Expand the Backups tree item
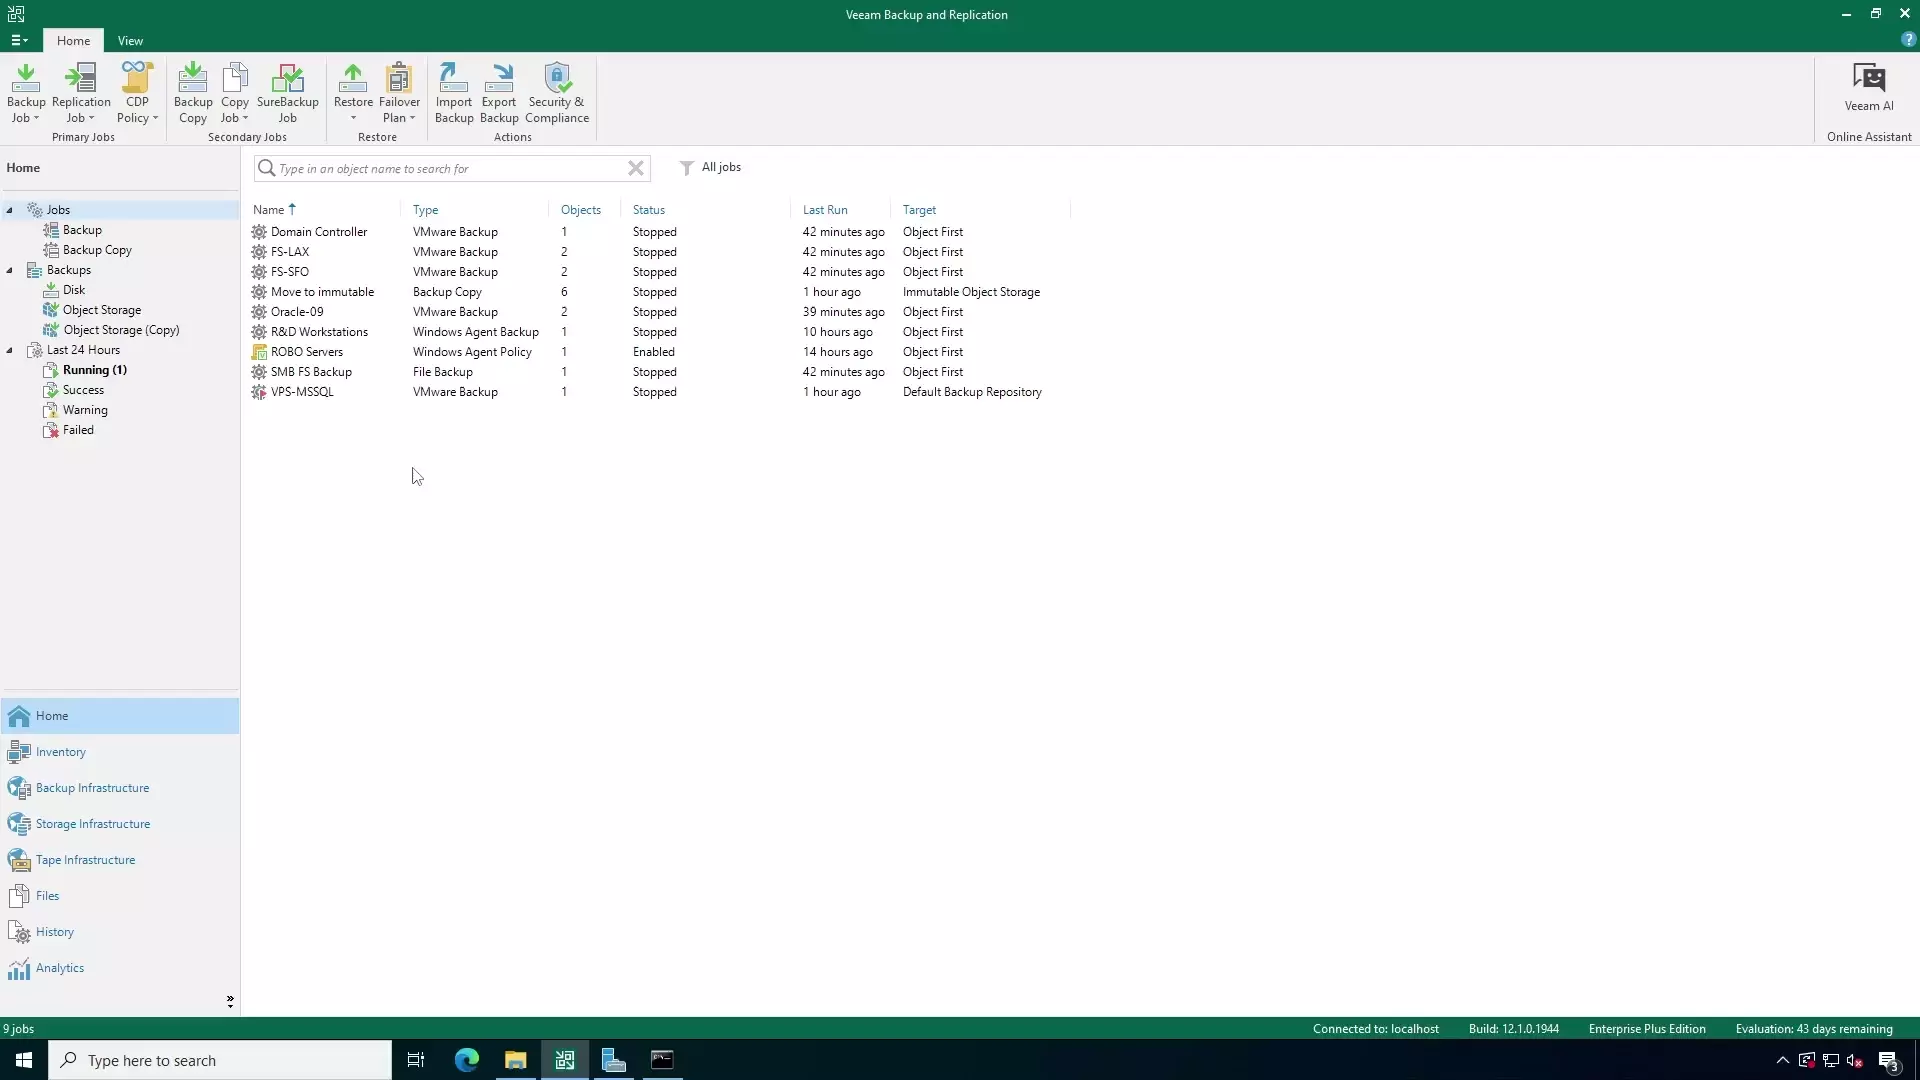 point(9,269)
